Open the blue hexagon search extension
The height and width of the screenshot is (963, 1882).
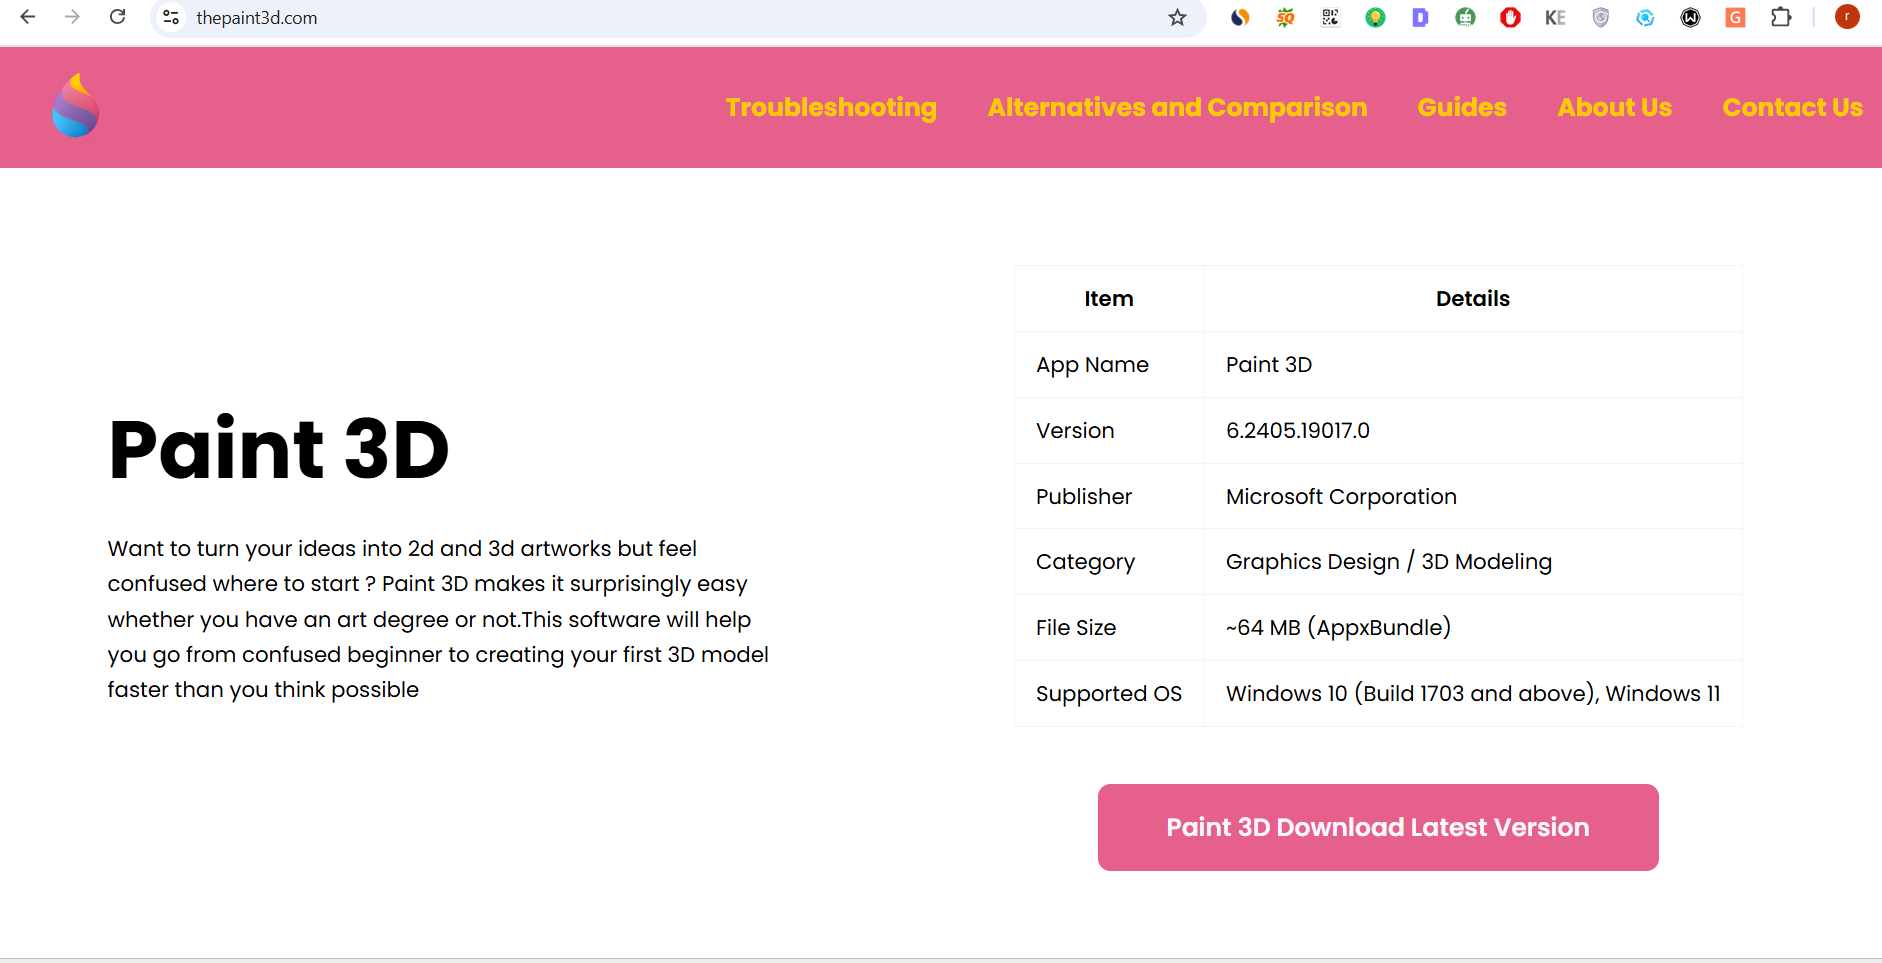1645,17
